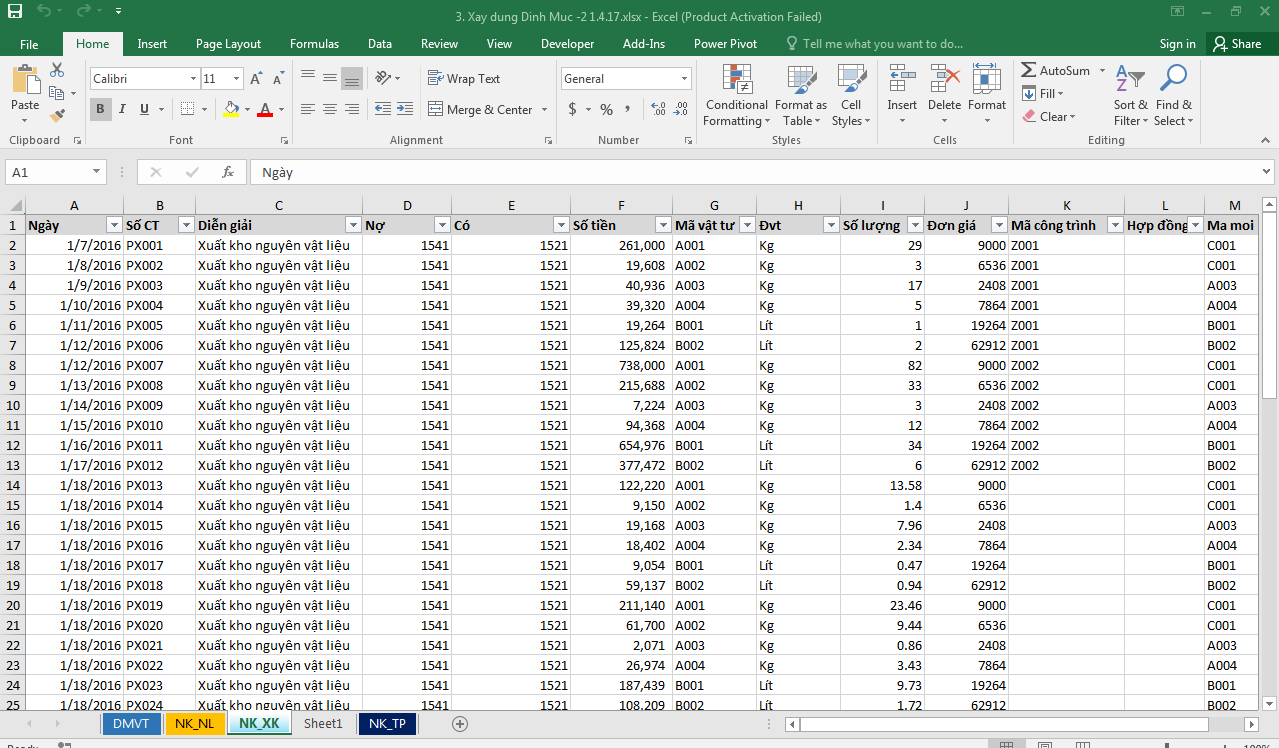Toggle Italic formatting
The height and width of the screenshot is (748, 1279).
coord(122,109)
